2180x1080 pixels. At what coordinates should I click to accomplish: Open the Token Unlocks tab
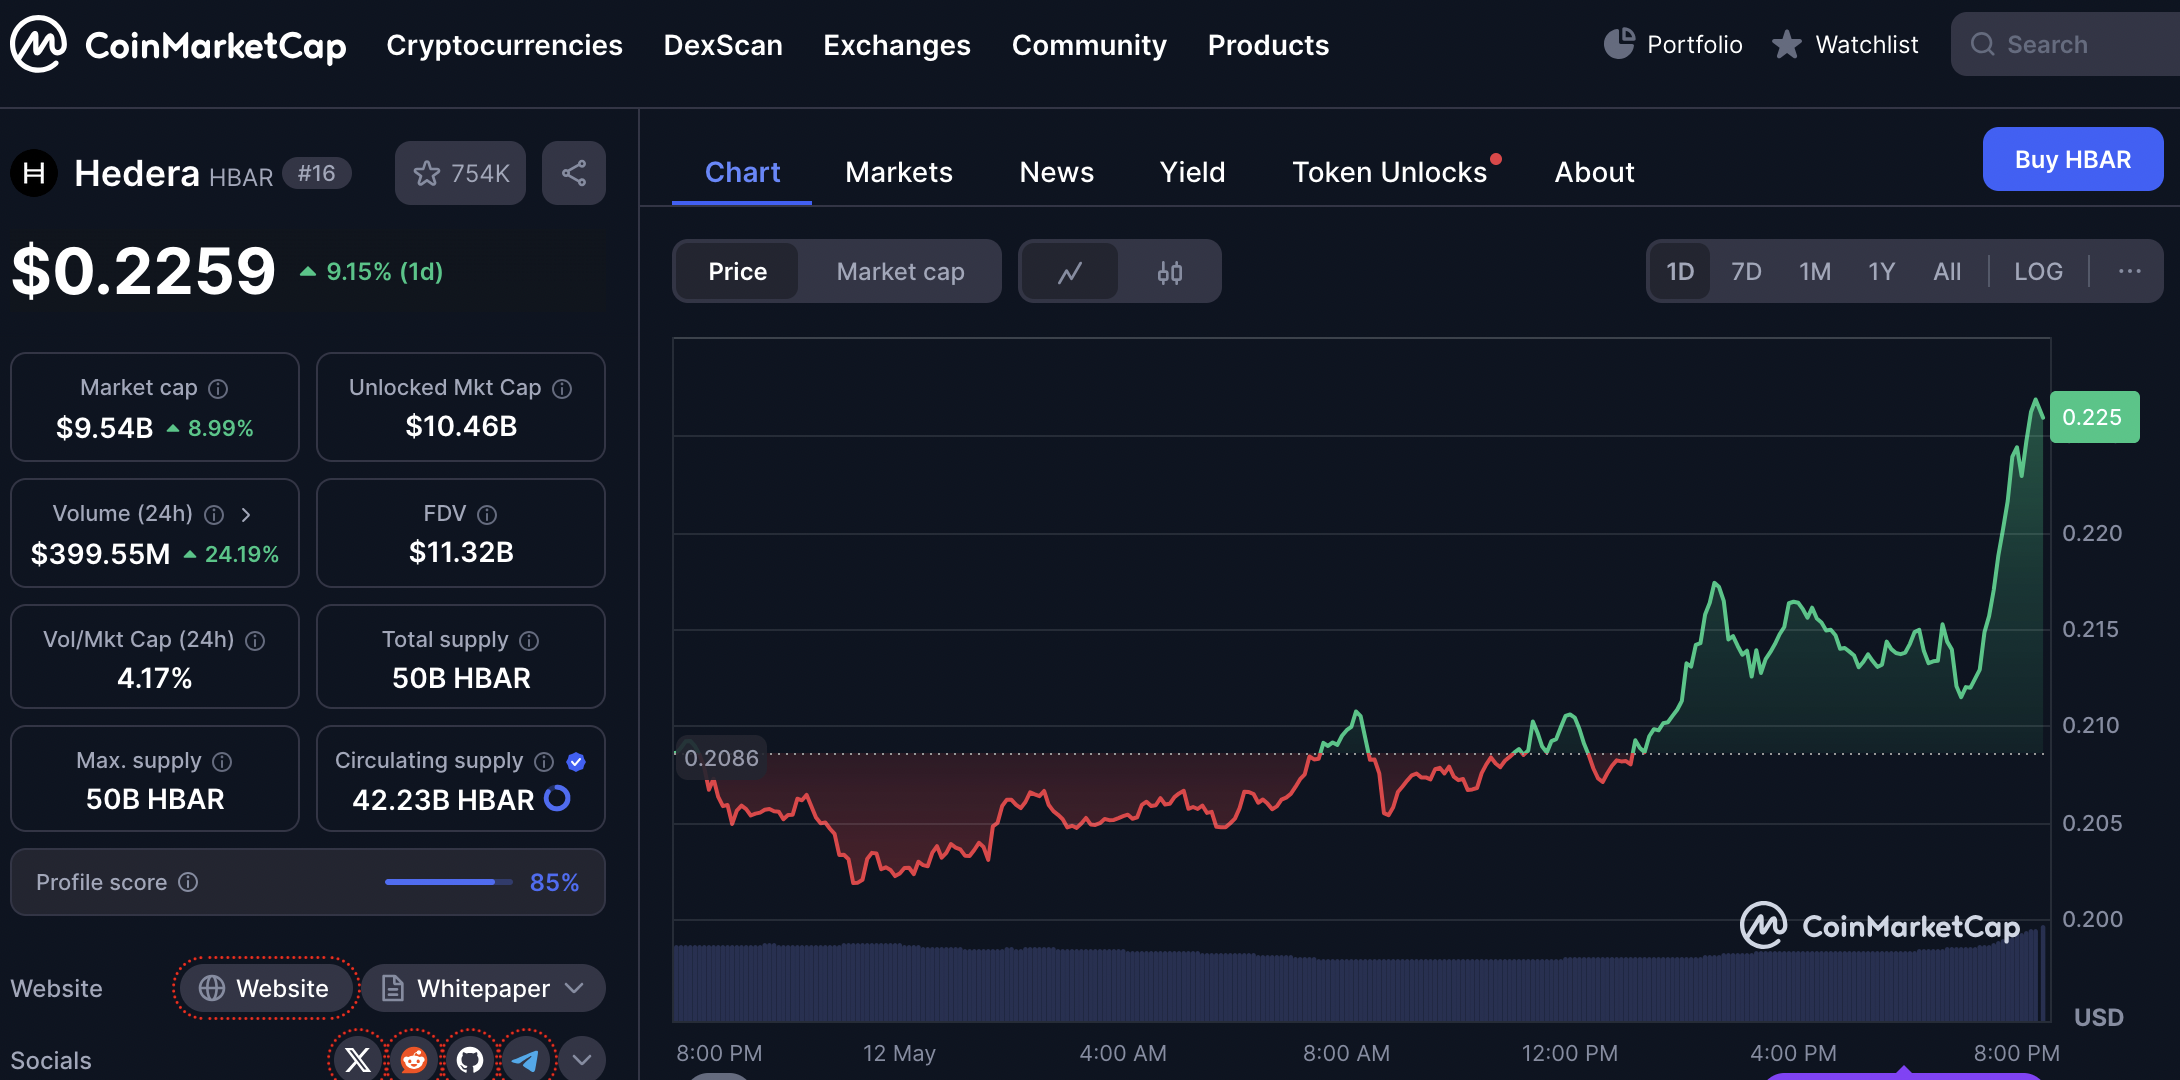click(1389, 172)
